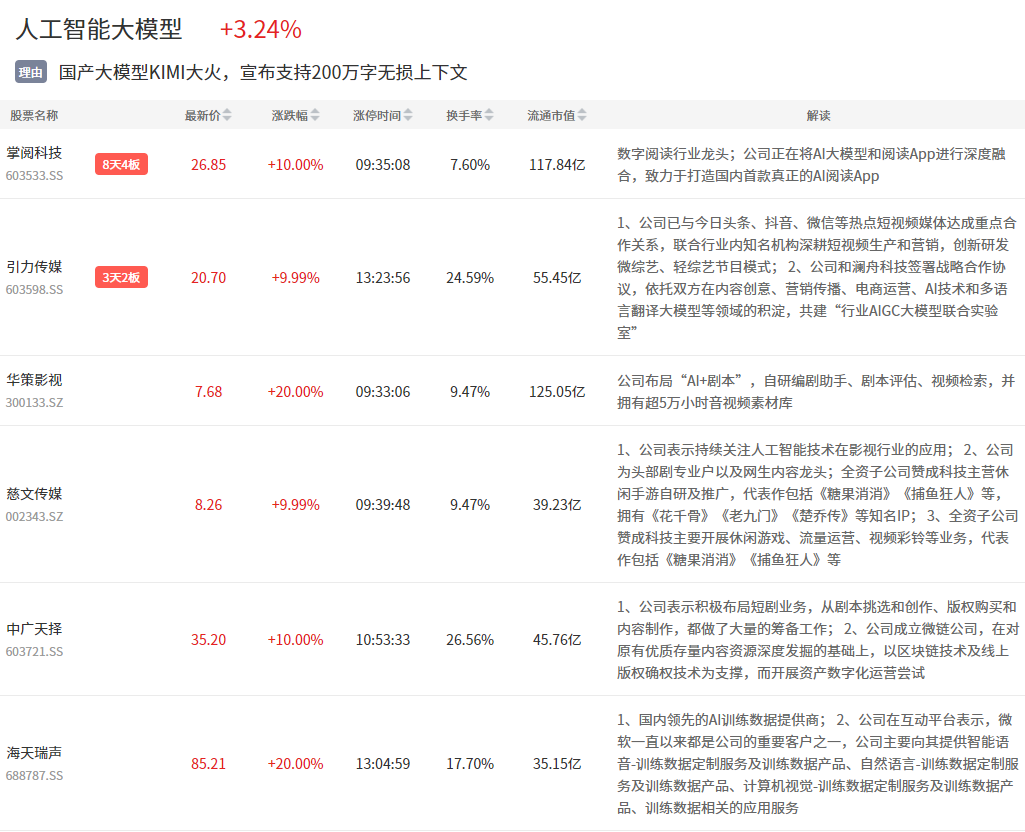Click stock code 603721.SS

pyautogui.click(x=35, y=652)
